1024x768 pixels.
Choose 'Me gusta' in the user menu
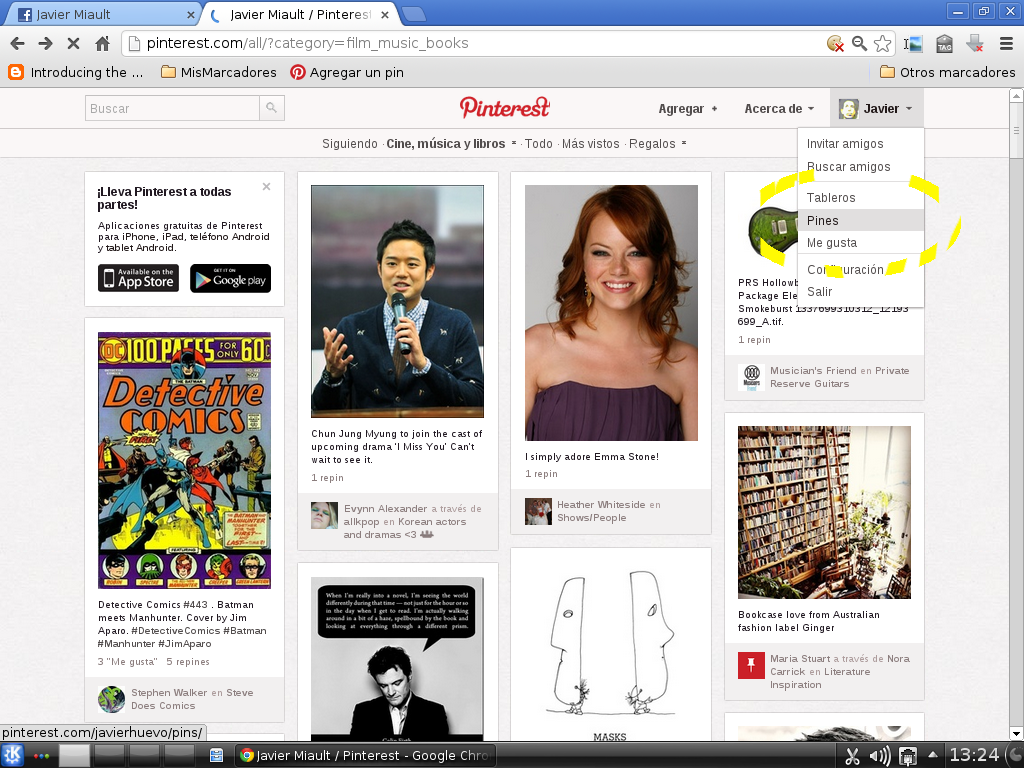coord(860,242)
